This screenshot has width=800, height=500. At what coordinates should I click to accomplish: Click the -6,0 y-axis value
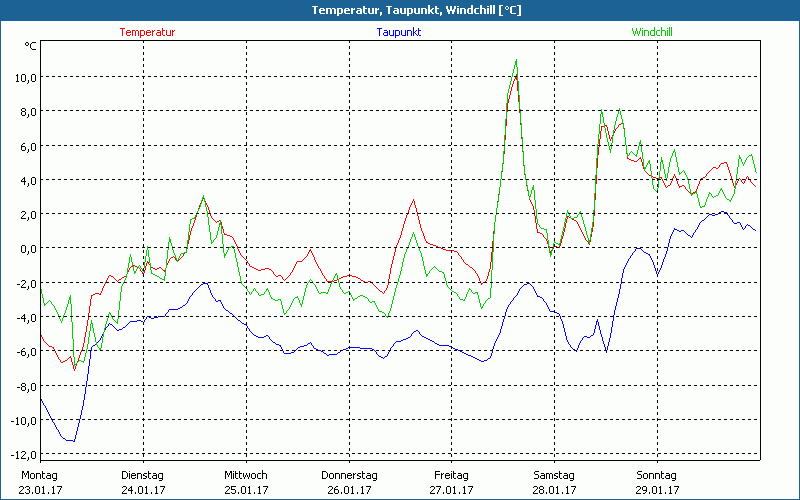tap(25, 352)
